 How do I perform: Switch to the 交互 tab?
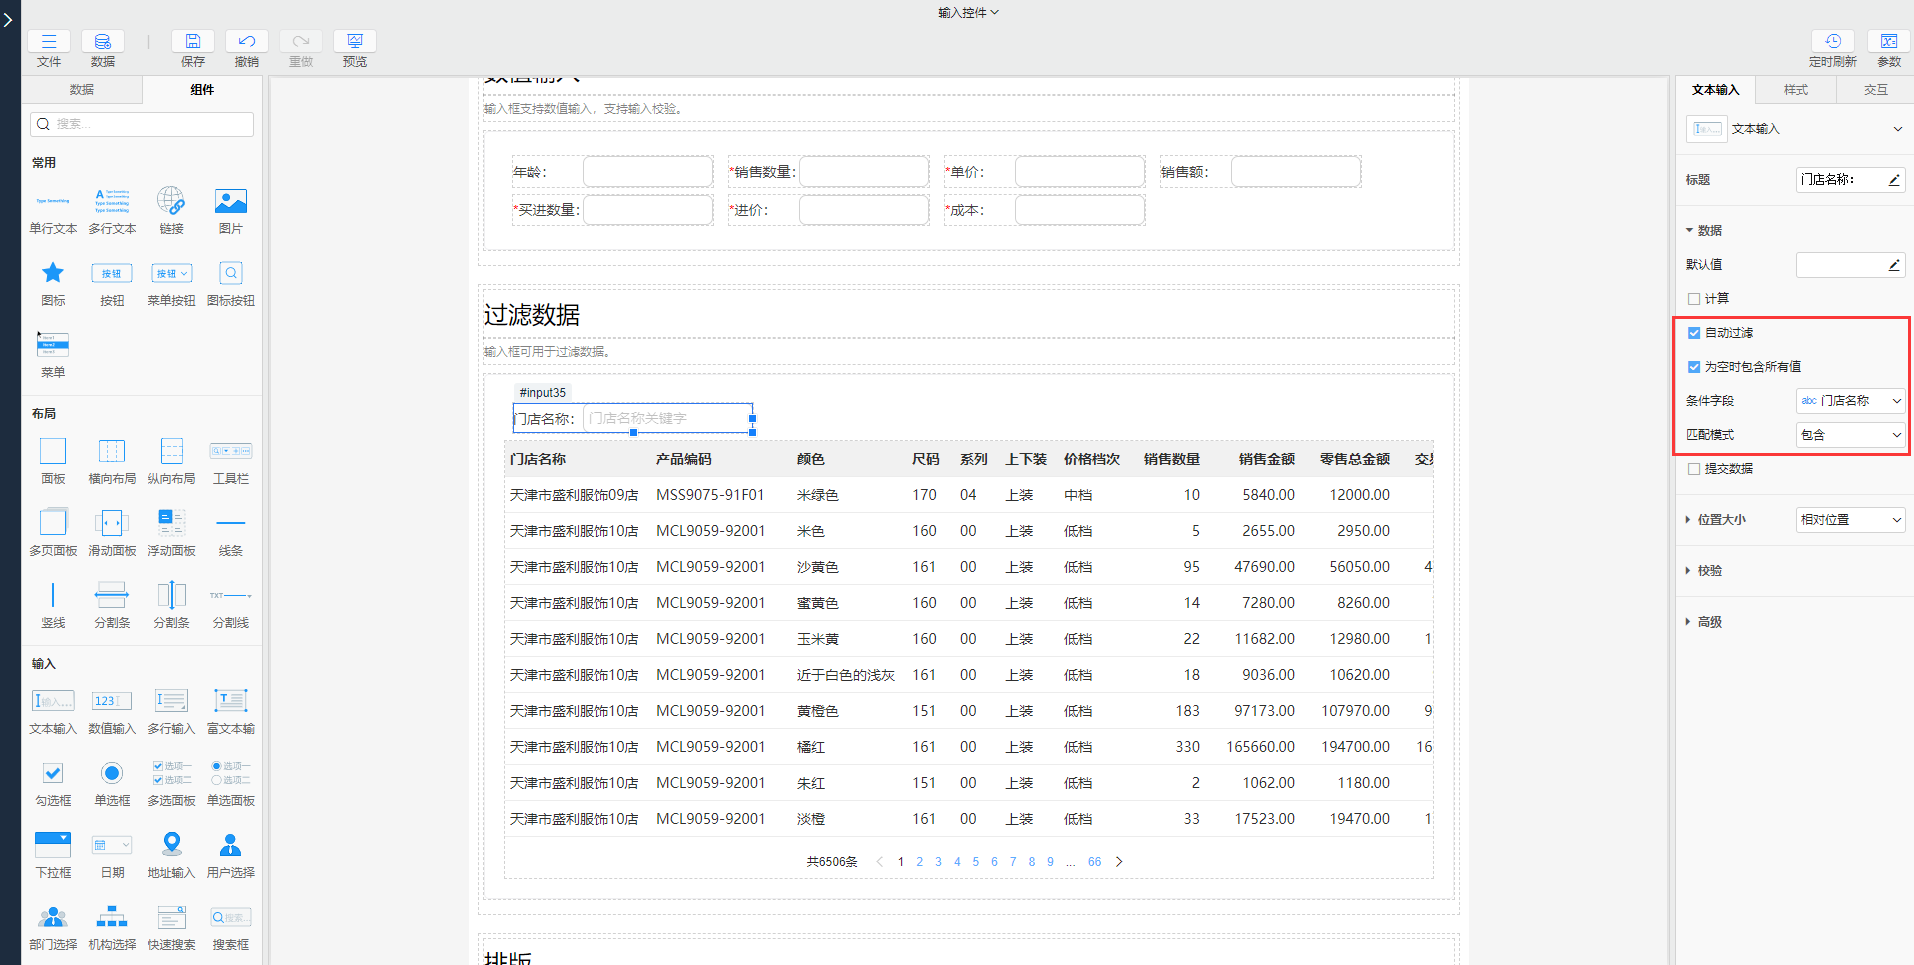coord(1876,90)
